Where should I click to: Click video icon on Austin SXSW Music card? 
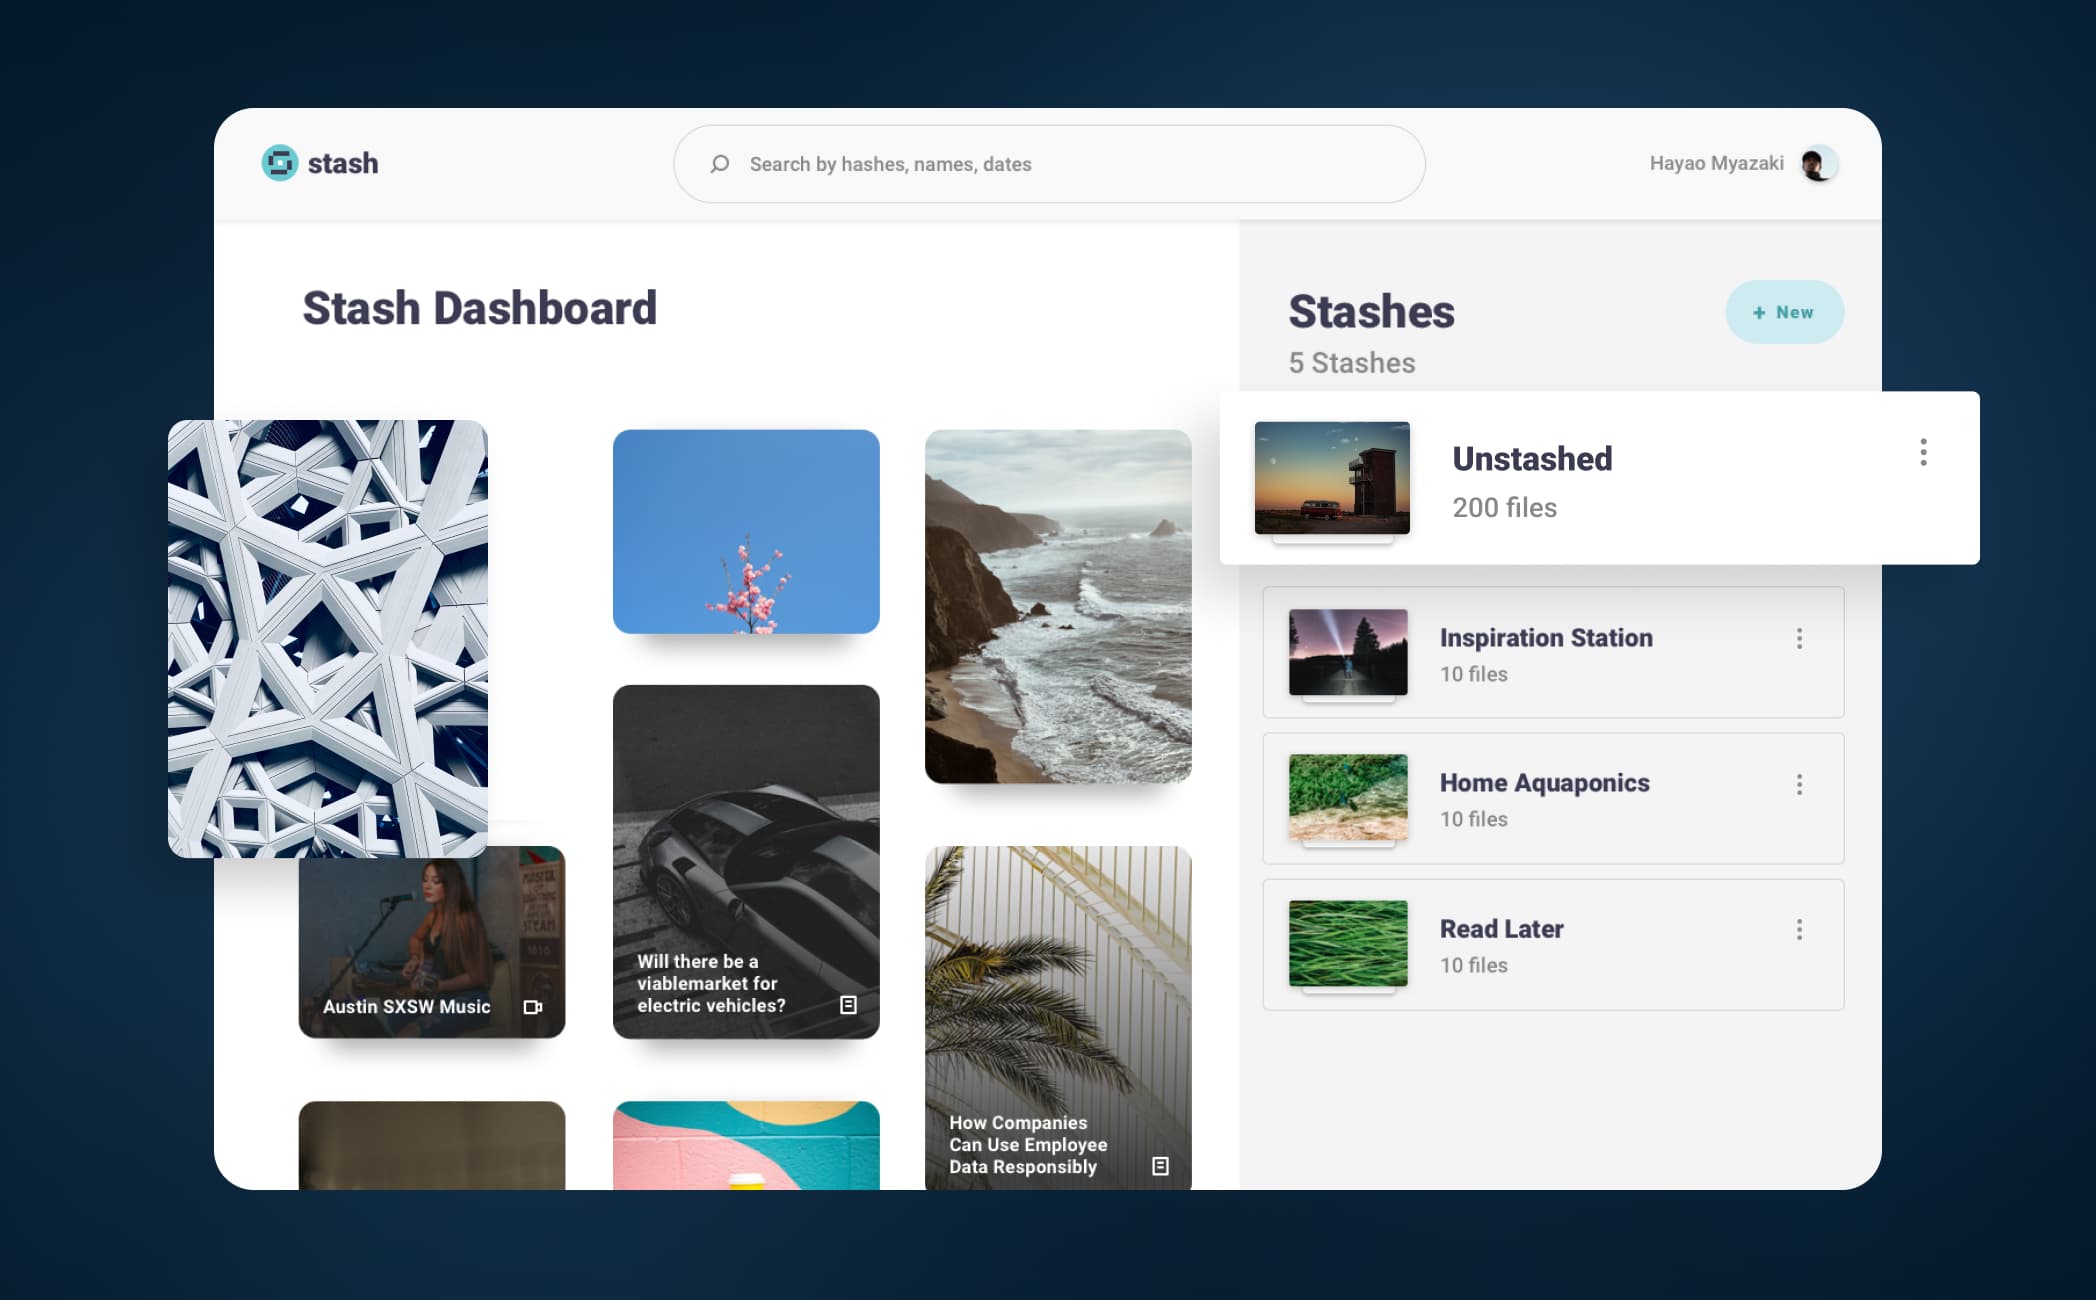(x=533, y=1007)
